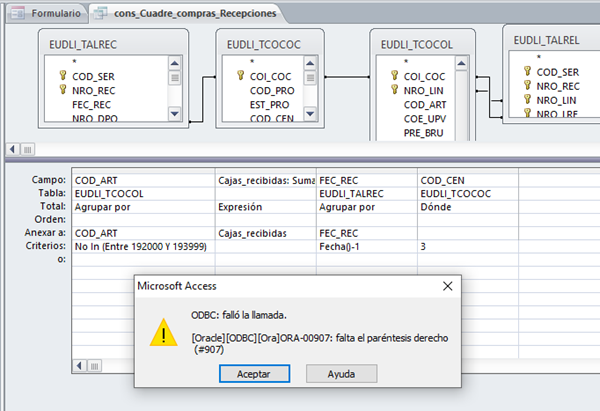Viewport: 600px width, 411px height.
Task: Click the Total cell showing Expresión
Action: coord(266,206)
